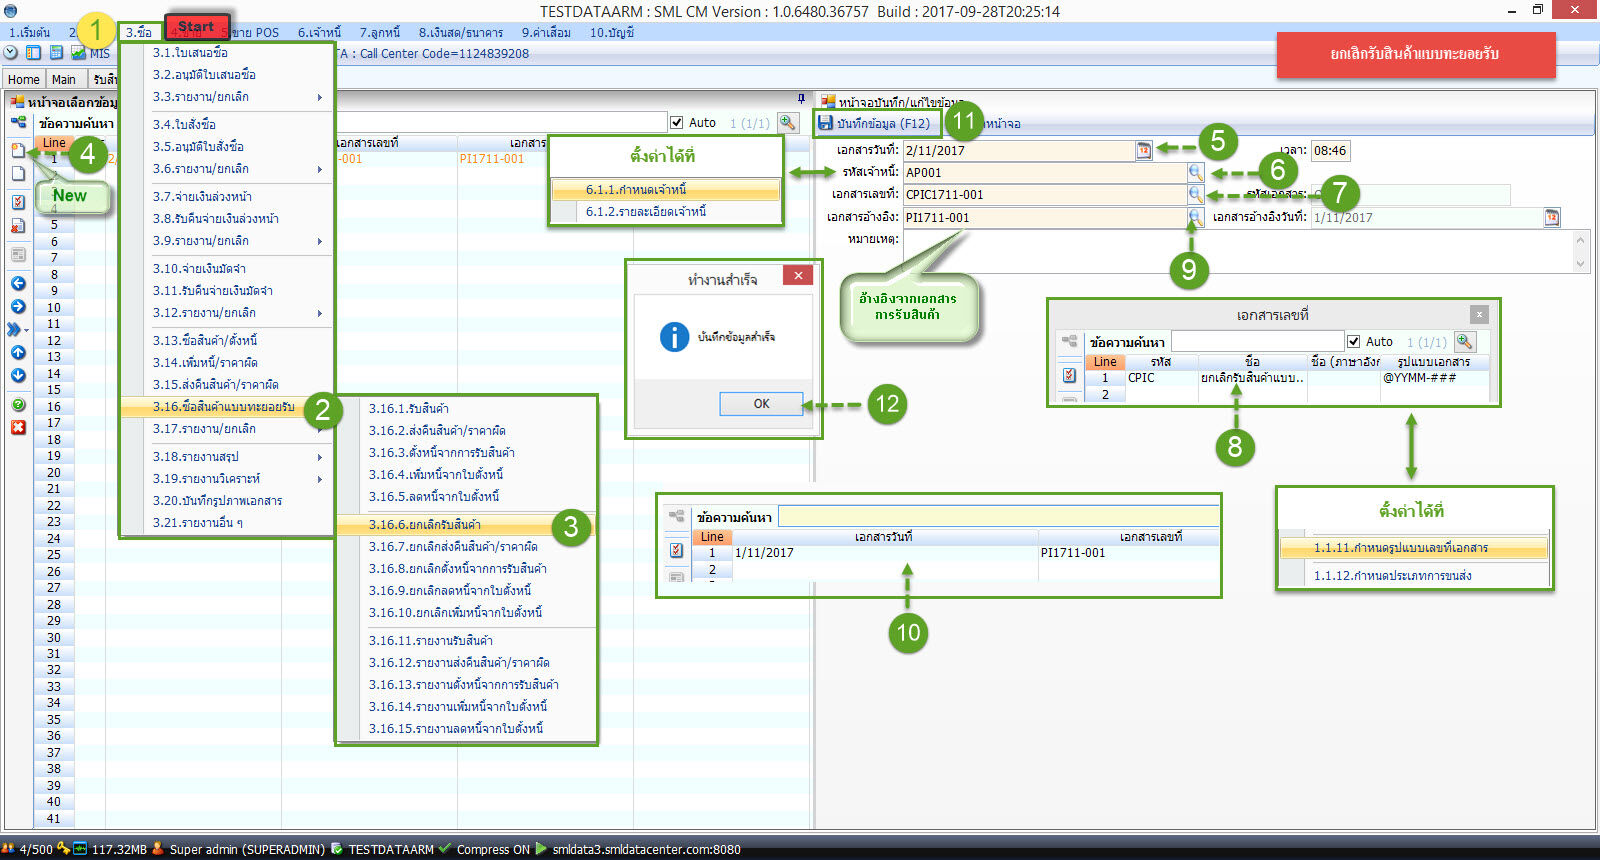Switch to the Main tab
This screenshot has width=1600, height=860.
[64, 79]
